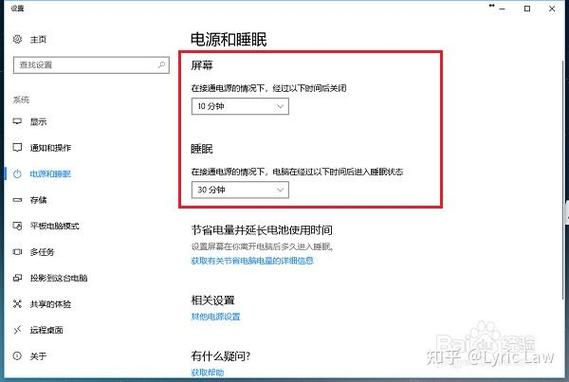Click the 屏幕 section heading
The image size is (569, 382).
202,65
